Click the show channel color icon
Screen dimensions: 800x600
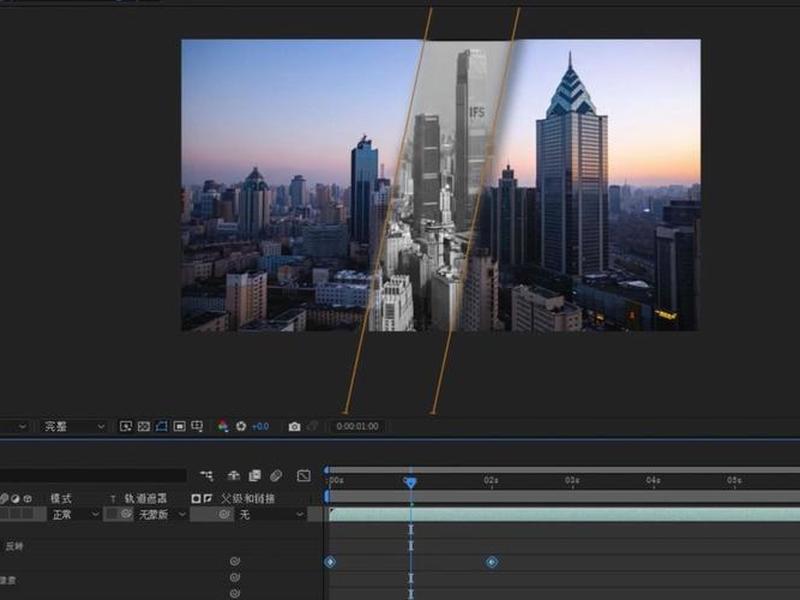point(223,426)
